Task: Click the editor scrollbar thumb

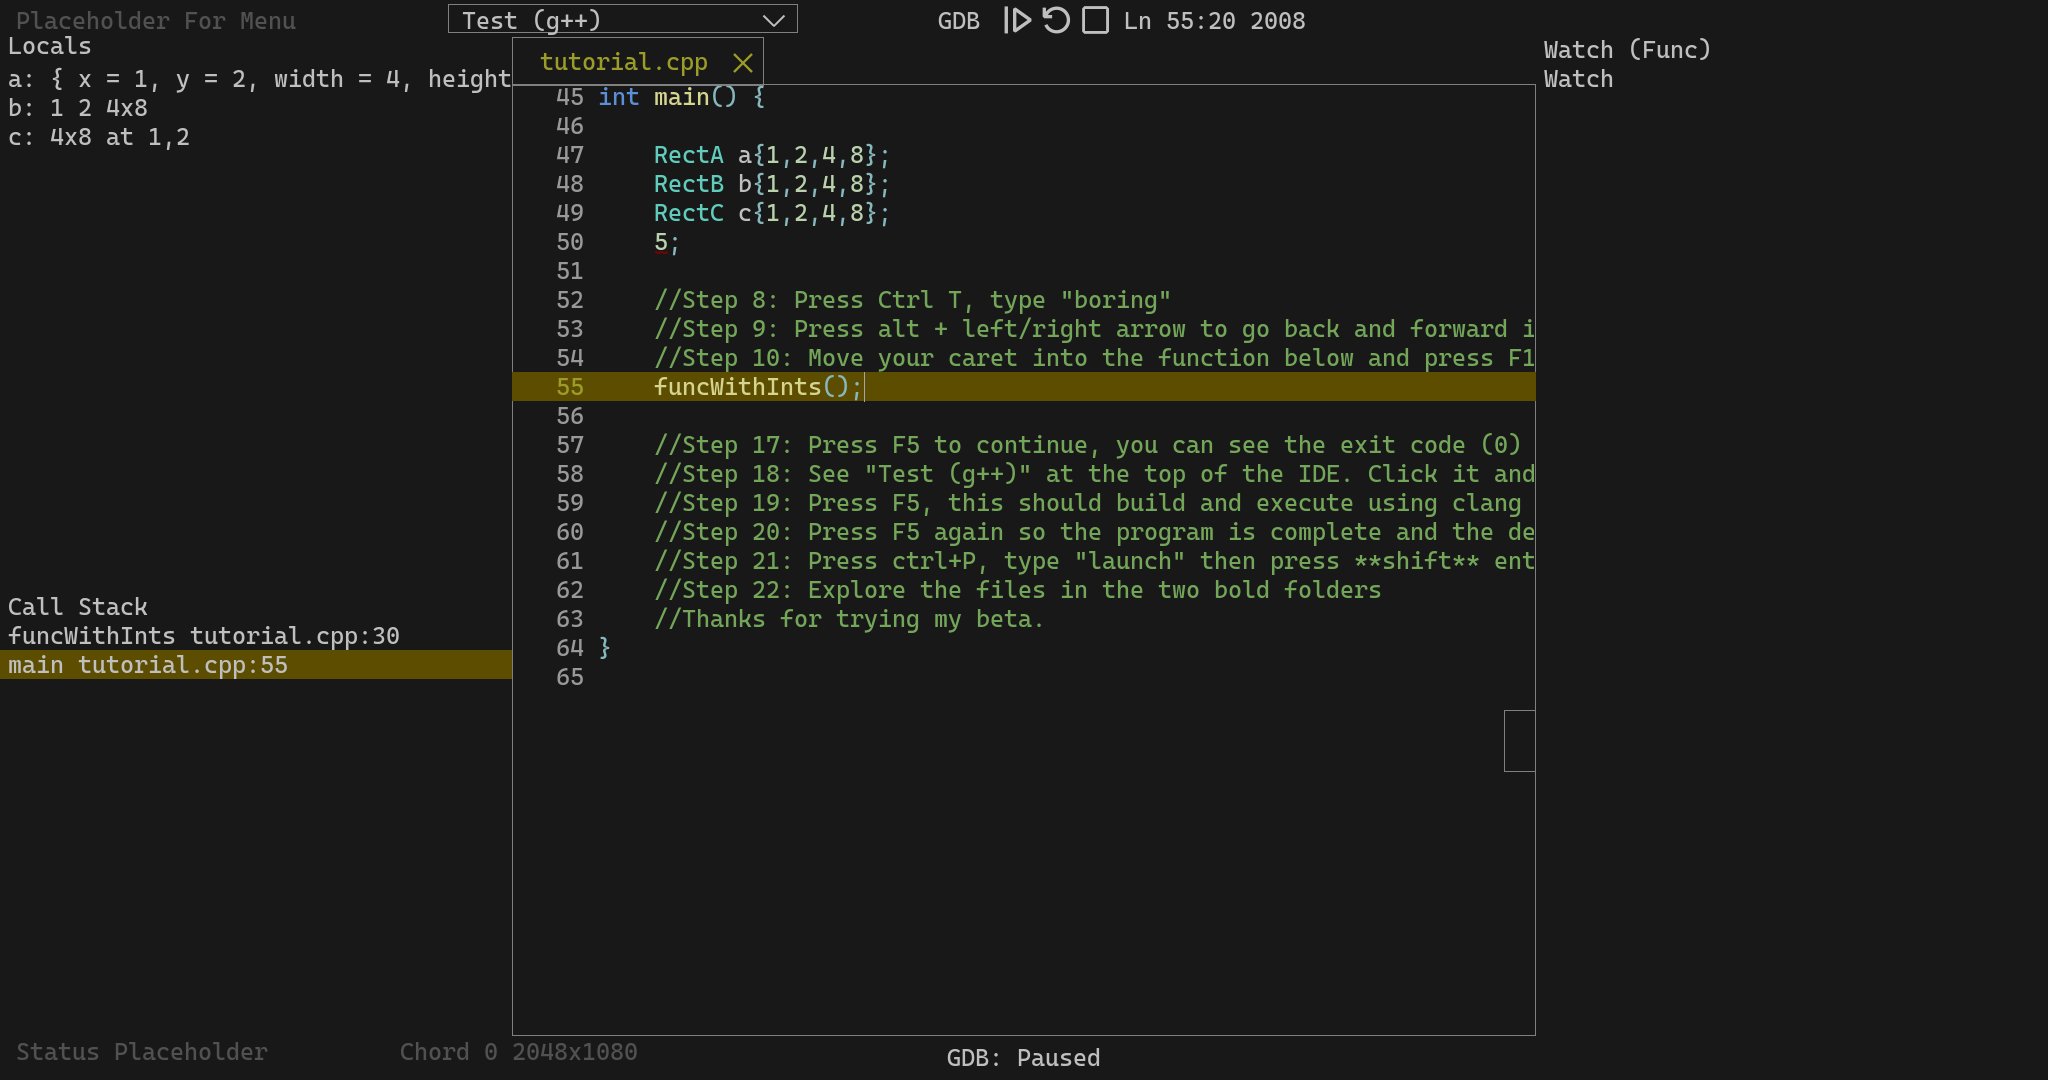Action: [x=1519, y=741]
